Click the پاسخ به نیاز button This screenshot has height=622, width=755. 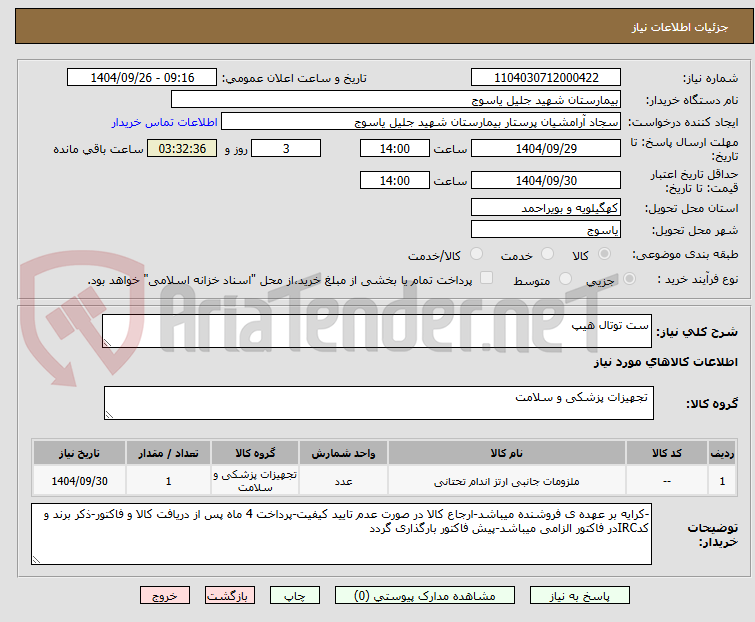tap(579, 596)
